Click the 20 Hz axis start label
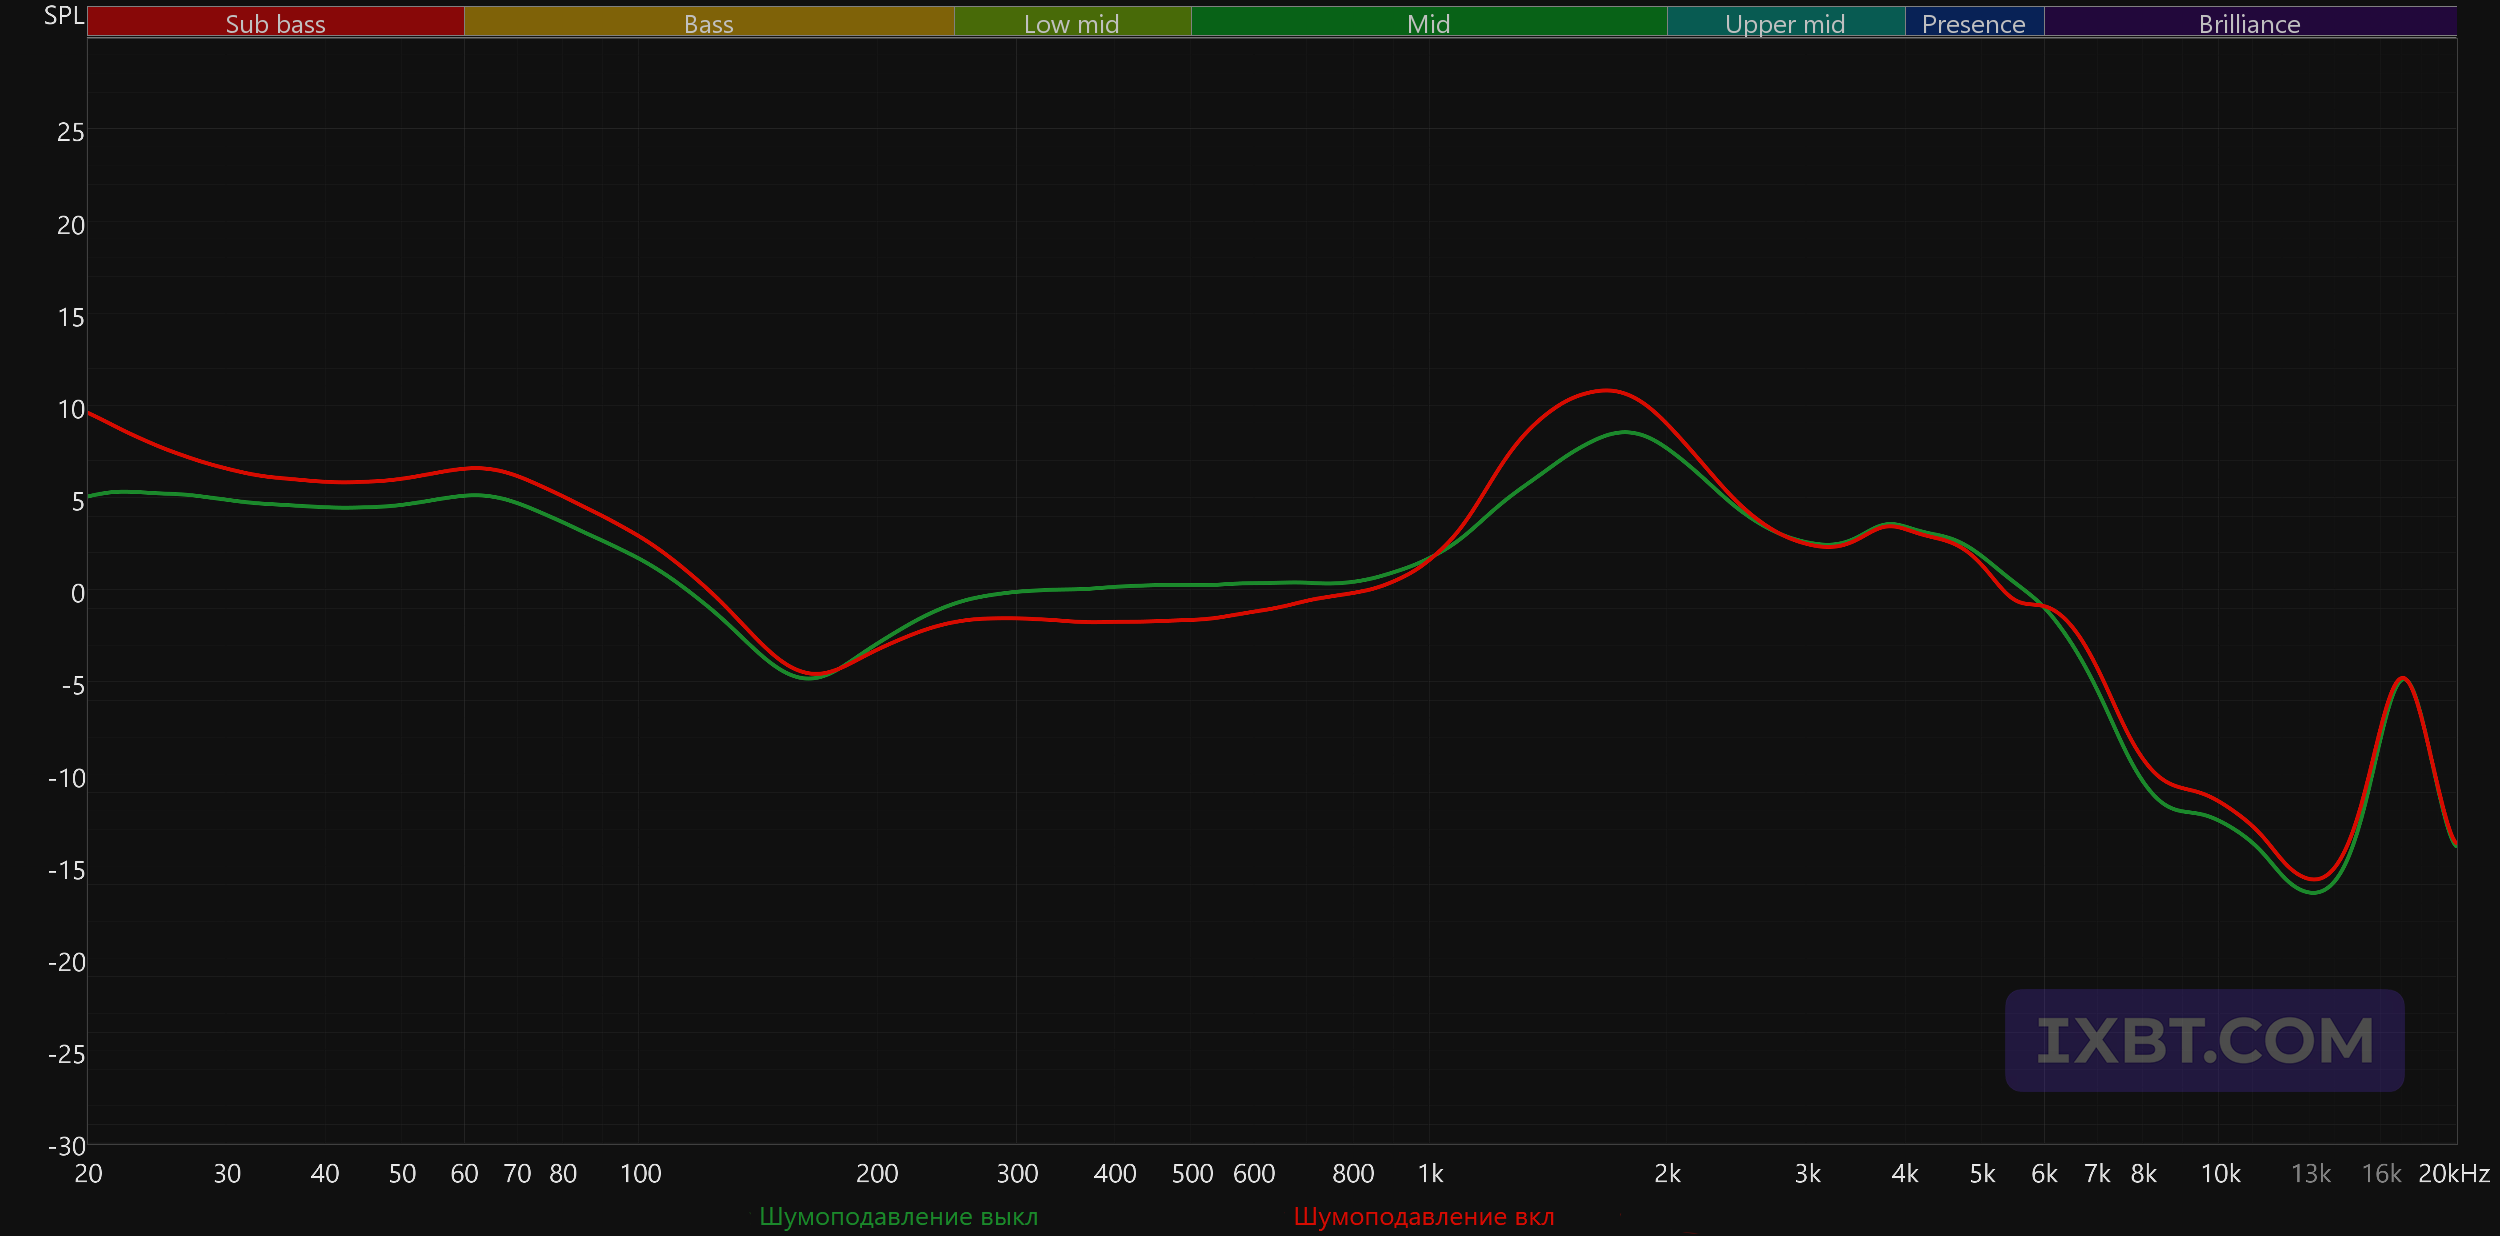This screenshot has height=1236, width=2500. [88, 1174]
